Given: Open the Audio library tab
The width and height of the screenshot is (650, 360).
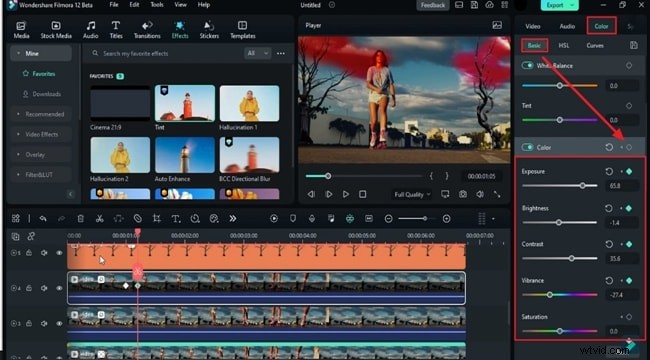Looking at the screenshot, I should coord(90,30).
